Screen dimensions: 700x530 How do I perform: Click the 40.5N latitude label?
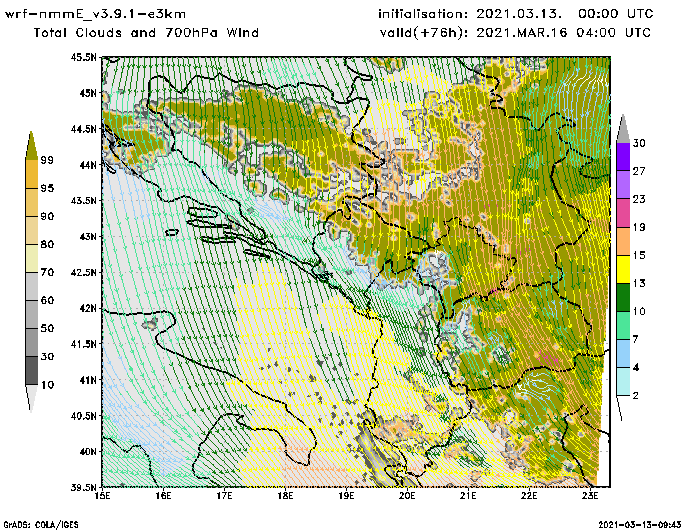pos(83,416)
